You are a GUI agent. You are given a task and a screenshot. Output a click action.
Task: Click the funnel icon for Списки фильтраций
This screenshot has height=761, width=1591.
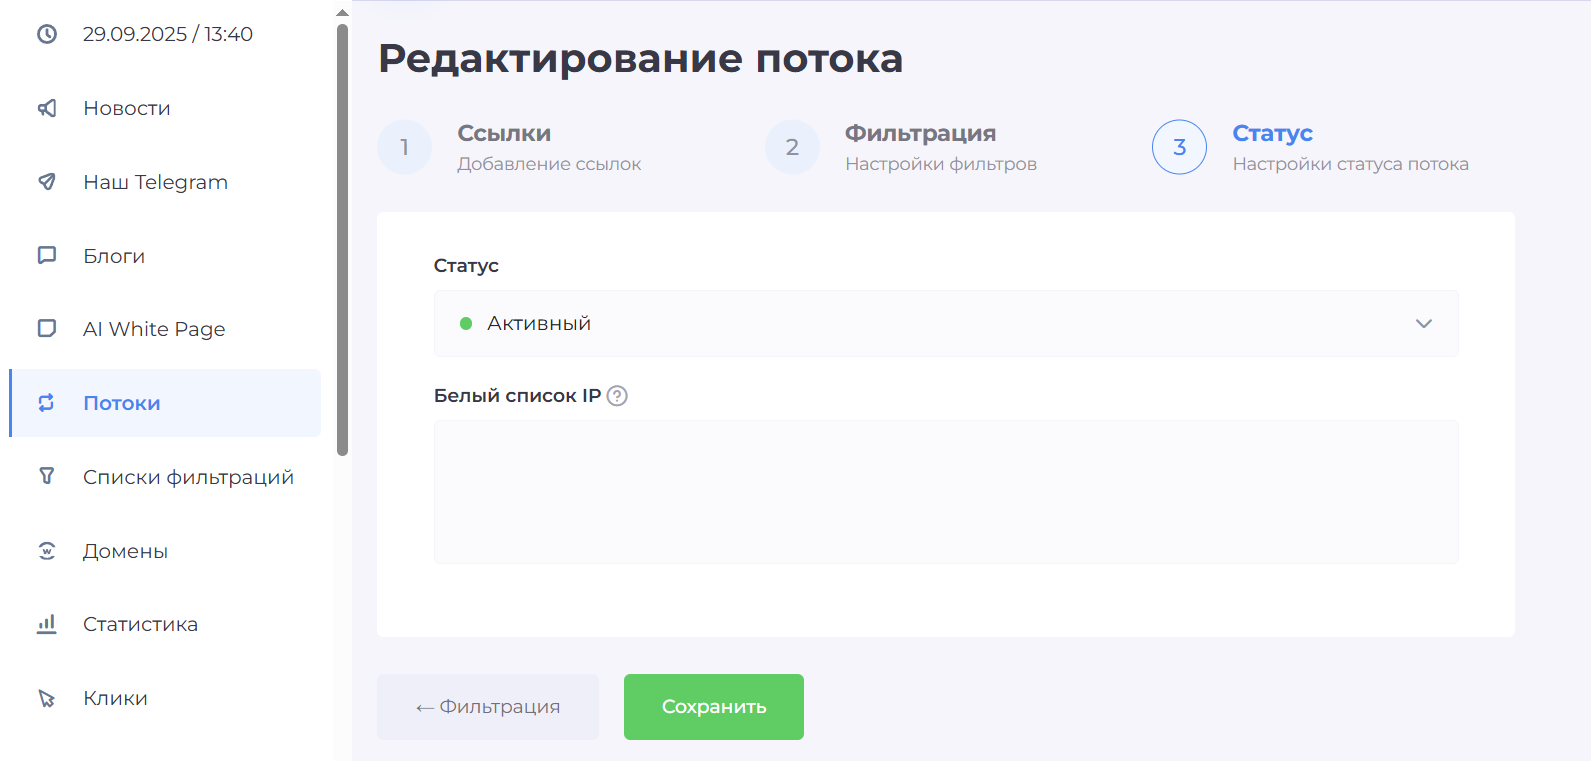pyautogui.click(x=47, y=476)
